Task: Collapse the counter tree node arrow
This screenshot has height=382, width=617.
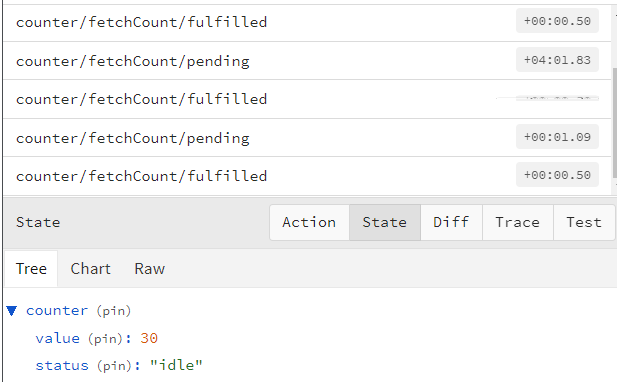Action: (x=12, y=311)
